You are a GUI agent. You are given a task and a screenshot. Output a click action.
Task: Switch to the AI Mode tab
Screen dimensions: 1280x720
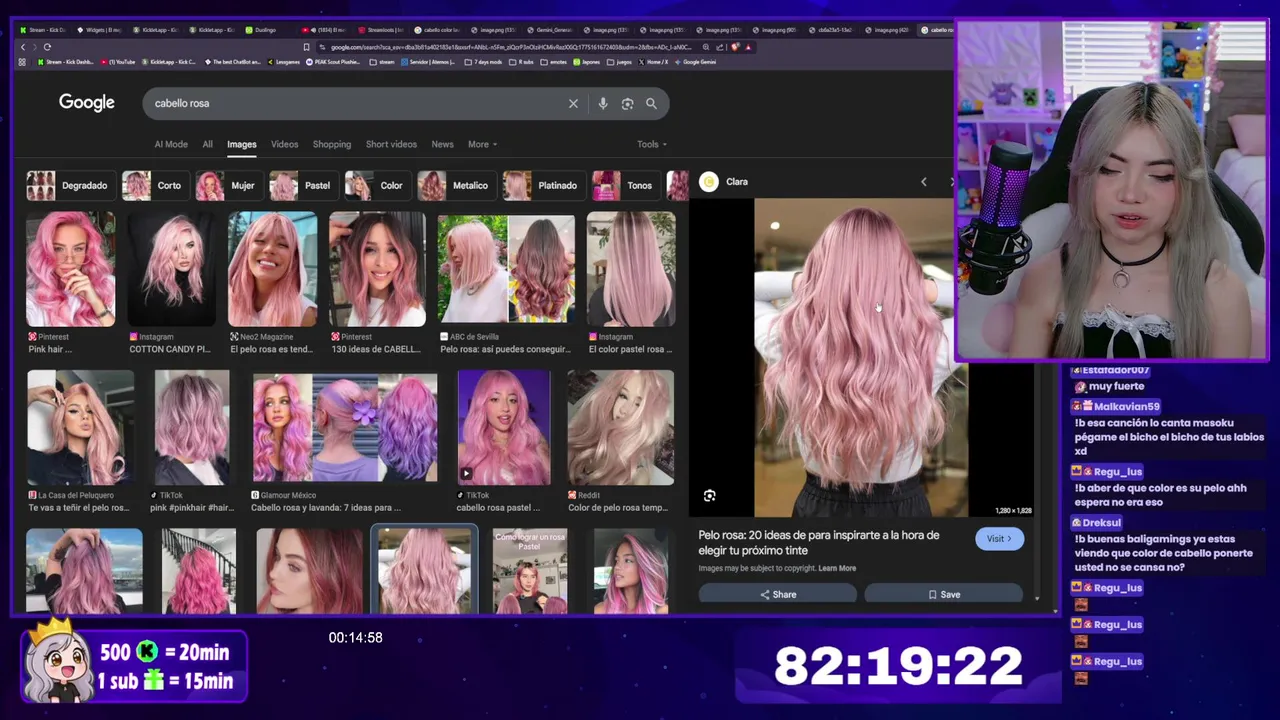point(171,144)
